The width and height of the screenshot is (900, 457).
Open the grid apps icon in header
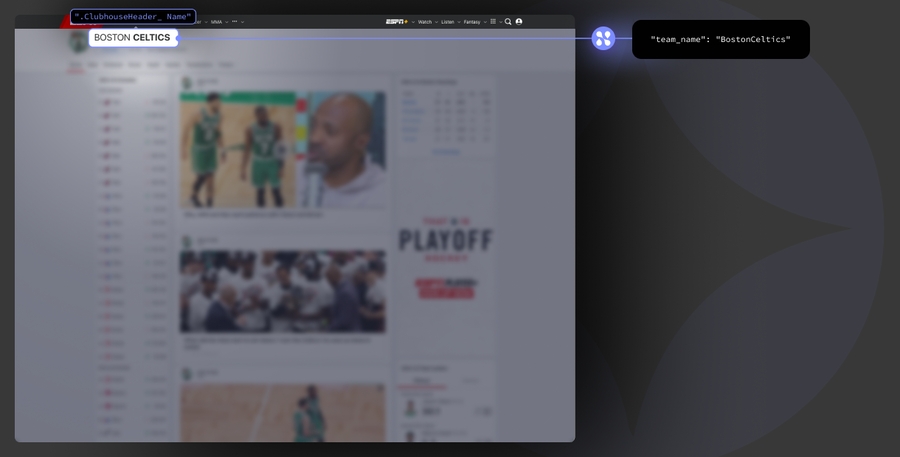(493, 21)
